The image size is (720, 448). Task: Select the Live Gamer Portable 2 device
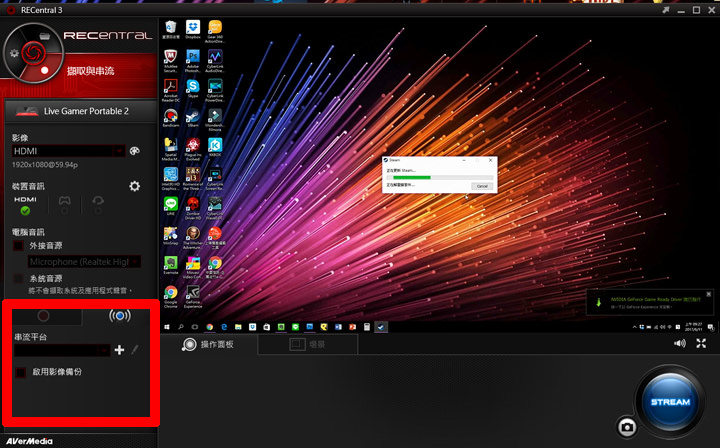79,112
